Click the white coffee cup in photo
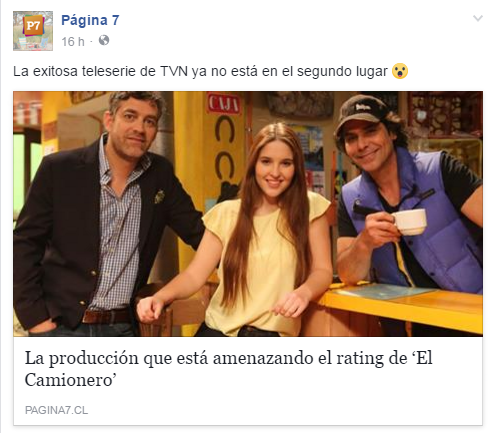495x433 pixels. pyautogui.click(x=409, y=221)
